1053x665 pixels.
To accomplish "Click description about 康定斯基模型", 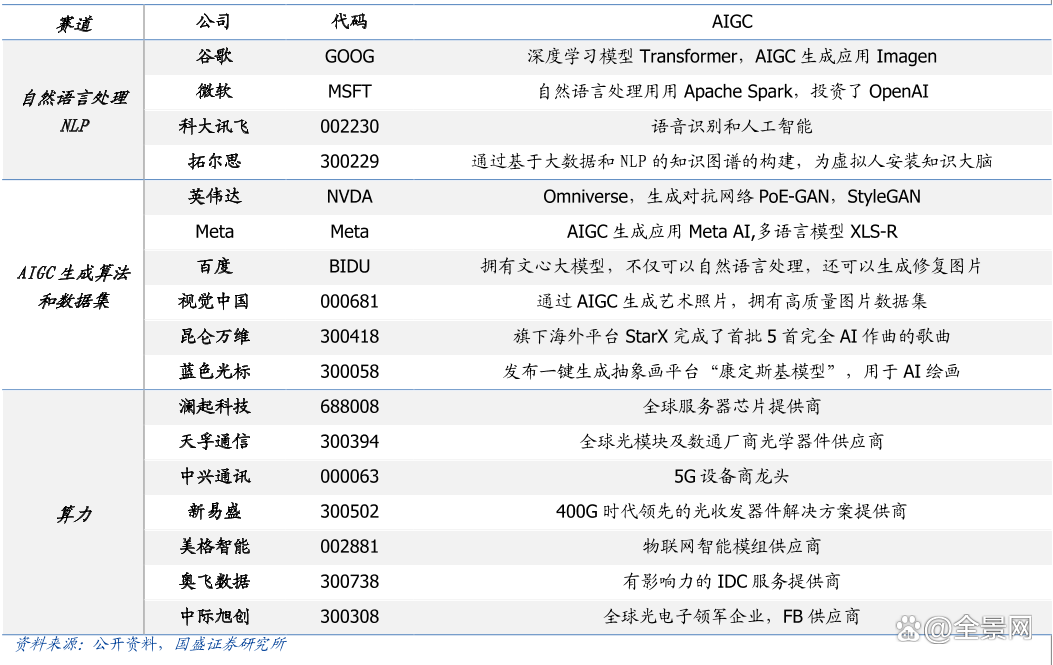I will [x=732, y=371].
